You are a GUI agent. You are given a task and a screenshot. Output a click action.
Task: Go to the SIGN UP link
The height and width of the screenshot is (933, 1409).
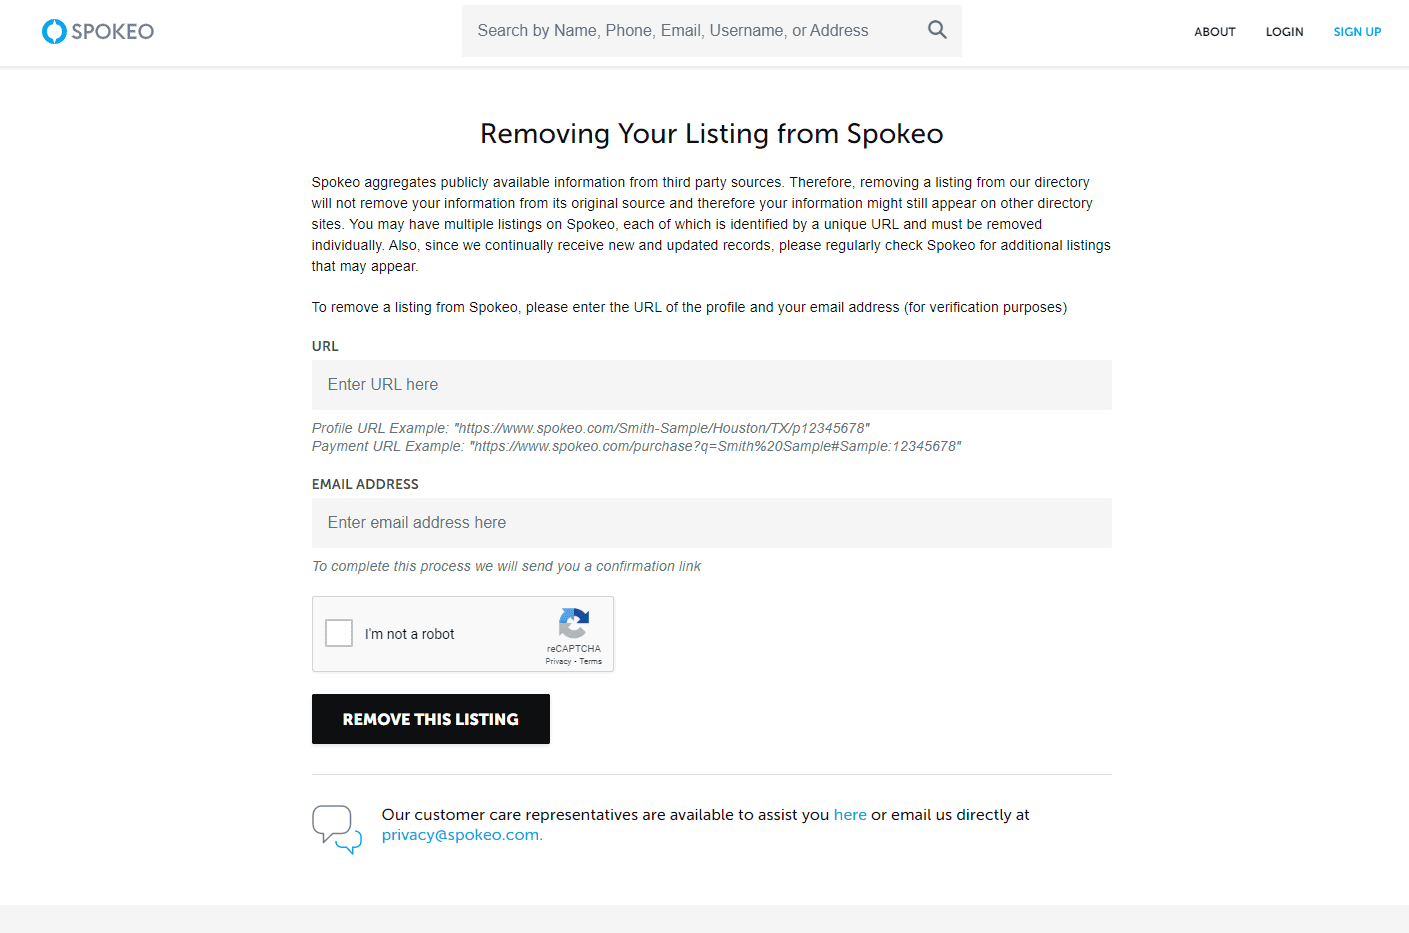[x=1357, y=32]
